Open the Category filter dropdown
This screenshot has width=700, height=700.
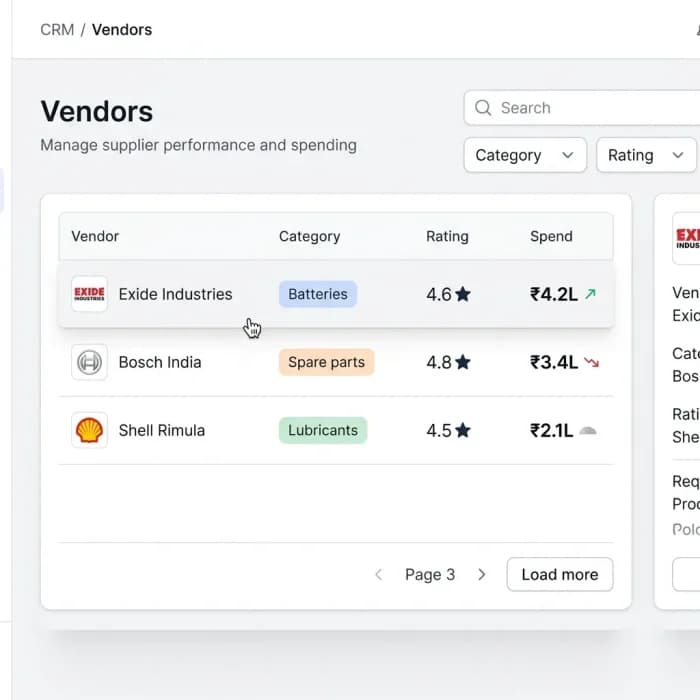(x=525, y=155)
